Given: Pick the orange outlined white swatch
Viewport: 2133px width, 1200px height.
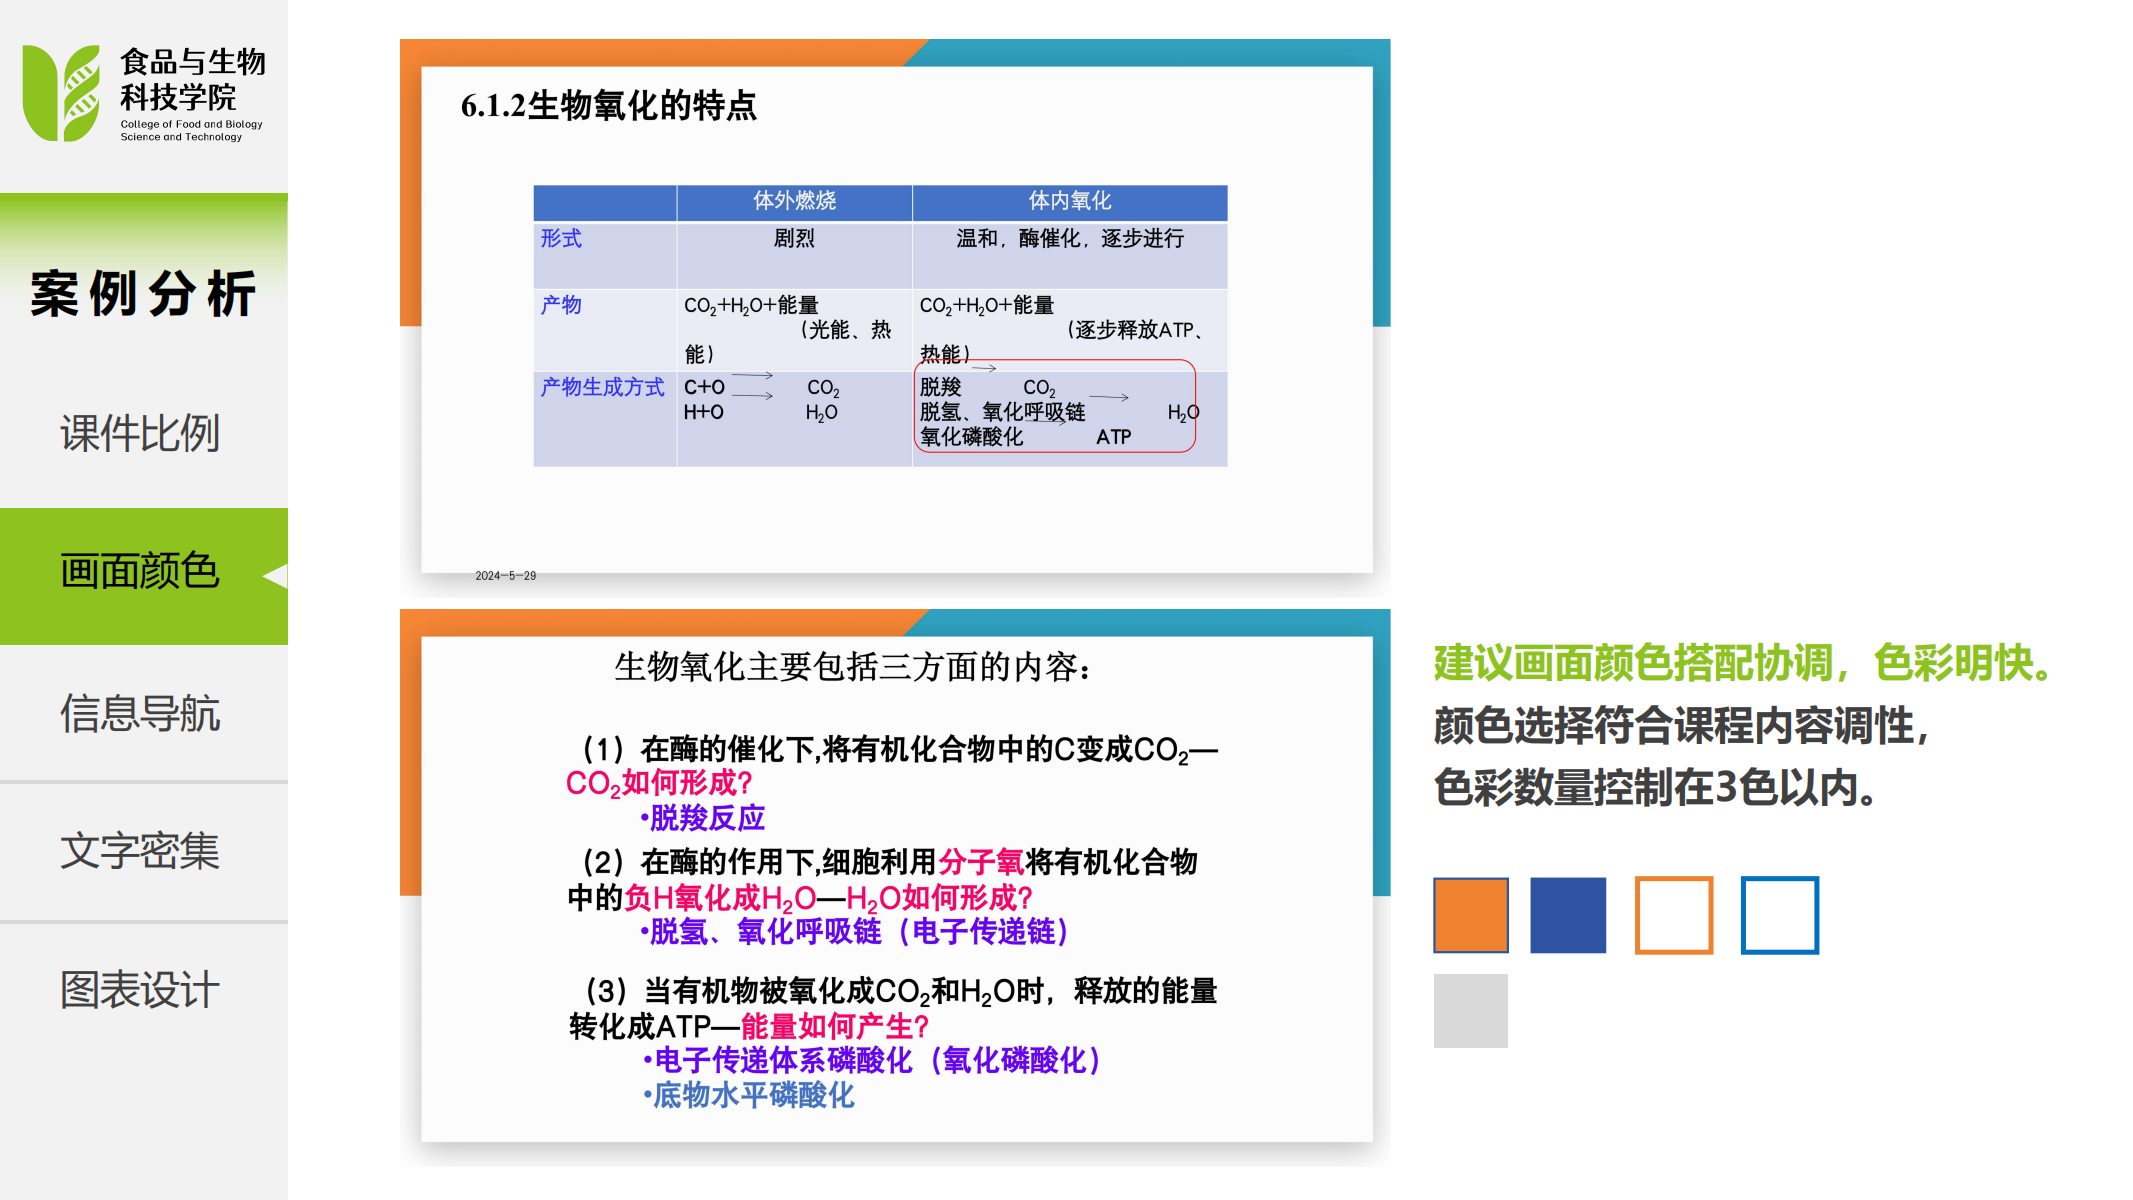Looking at the screenshot, I should click(1673, 915).
